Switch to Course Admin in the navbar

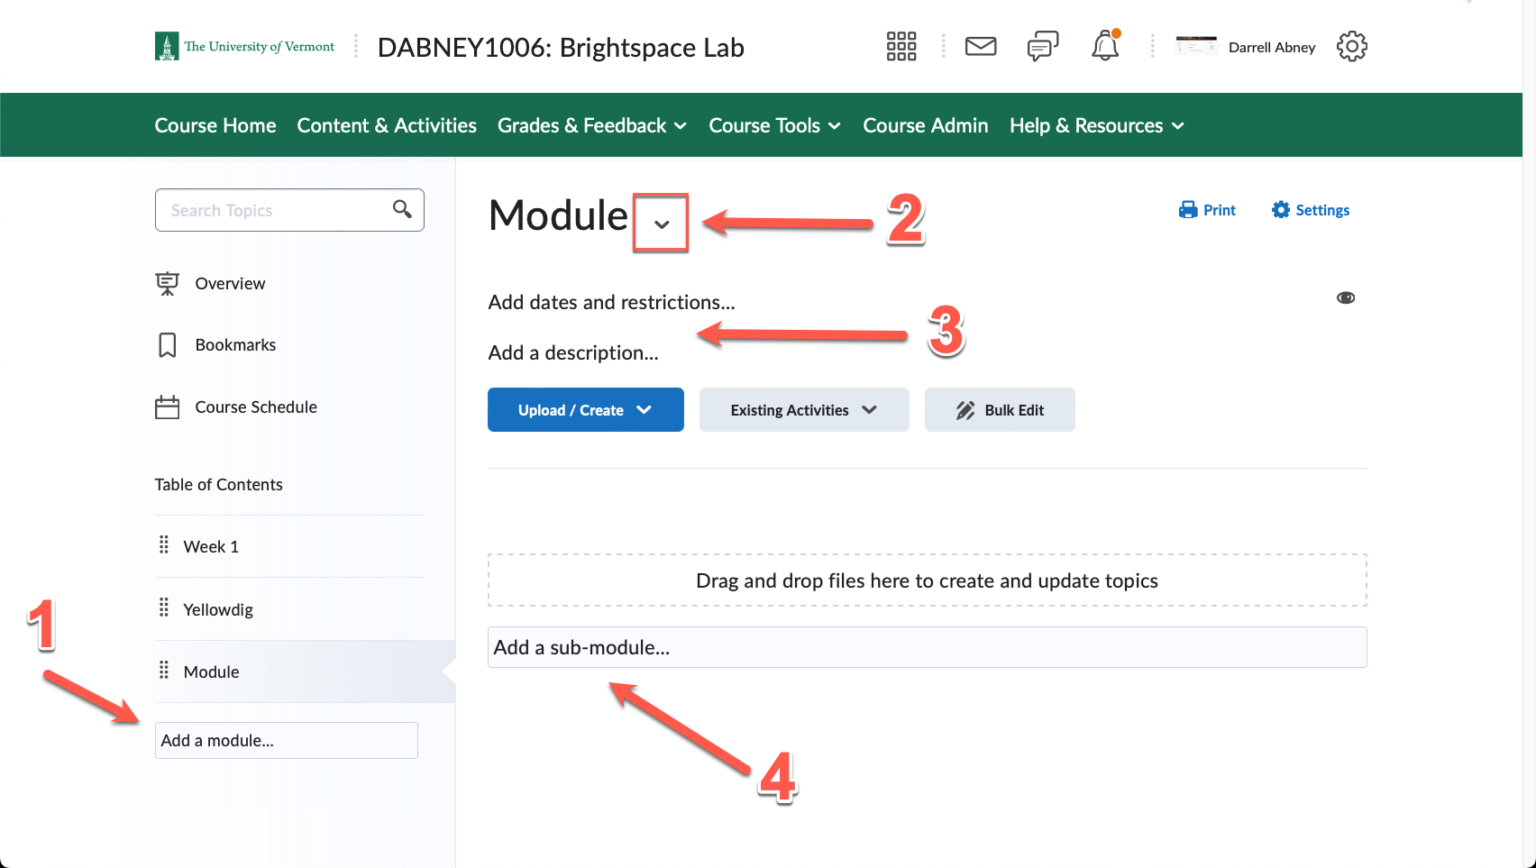click(924, 125)
